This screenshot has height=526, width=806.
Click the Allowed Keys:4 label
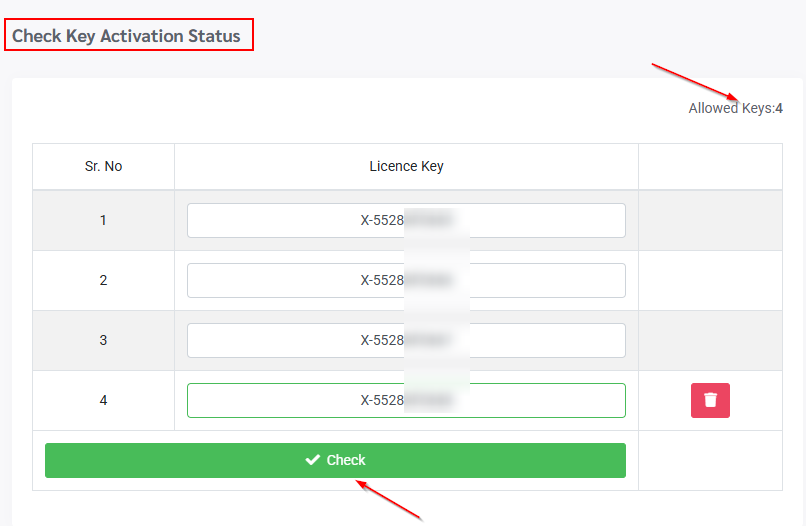coord(735,108)
